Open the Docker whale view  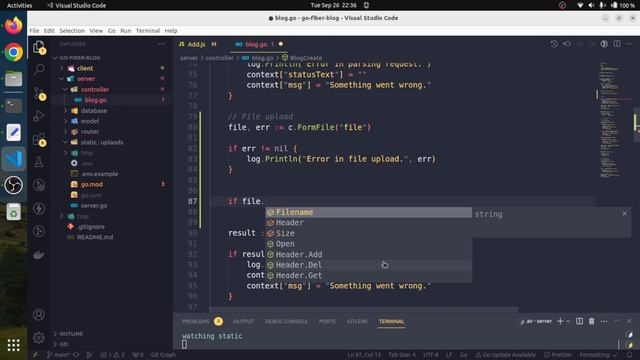click(39, 255)
